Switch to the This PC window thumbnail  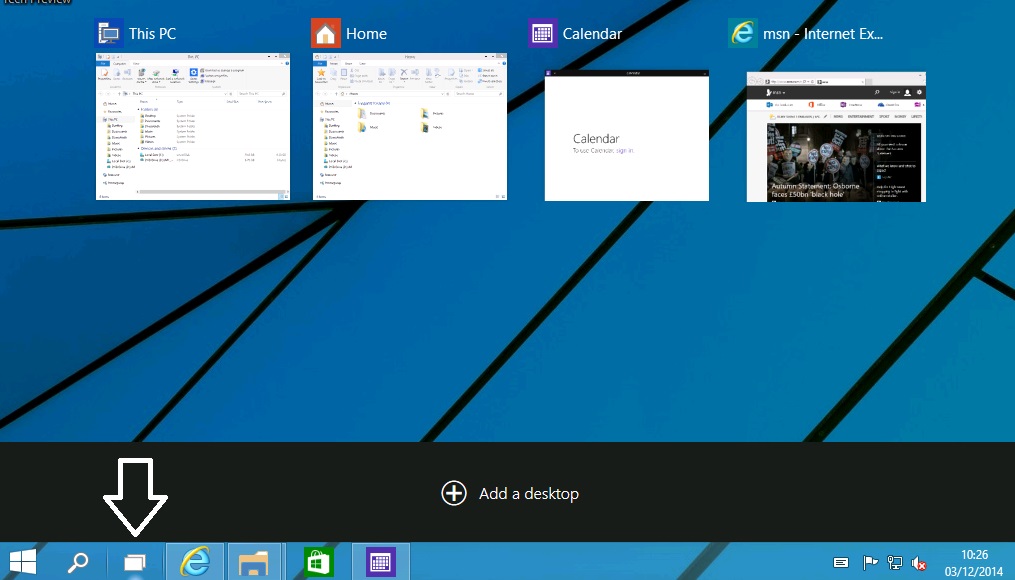coord(193,125)
